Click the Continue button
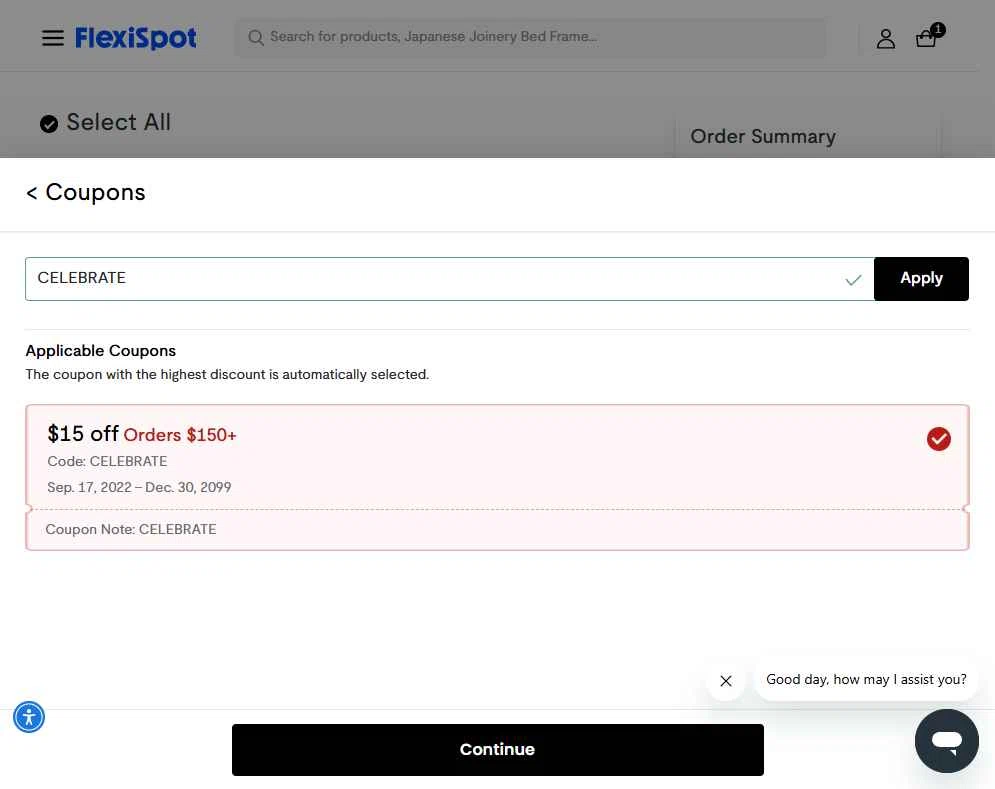The width and height of the screenshot is (995, 789). tap(497, 749)
